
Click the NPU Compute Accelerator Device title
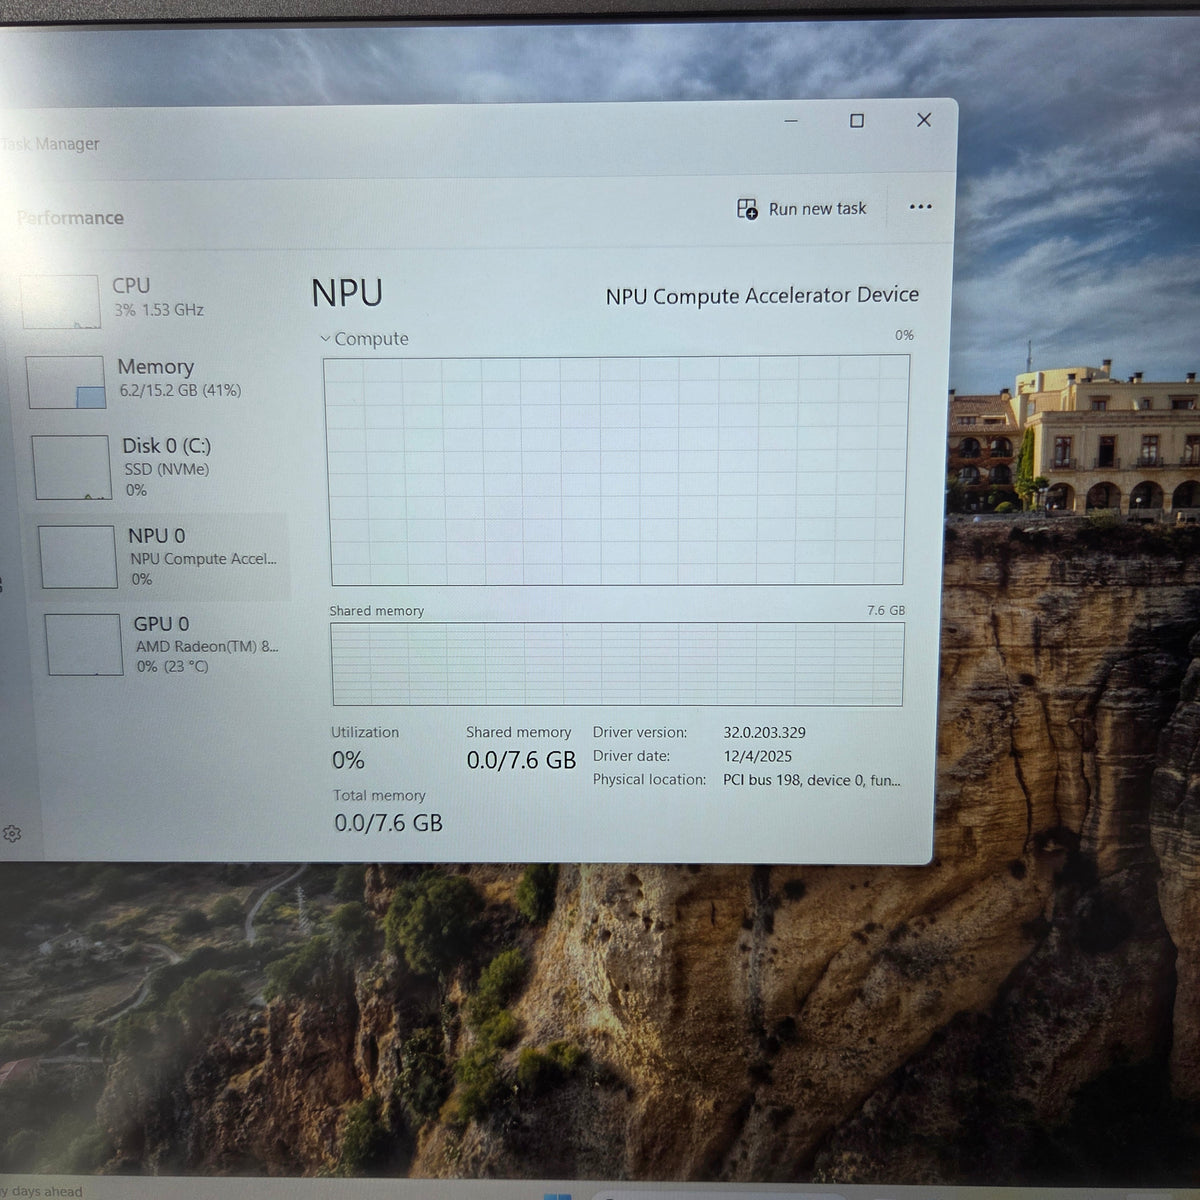point(762,296)
